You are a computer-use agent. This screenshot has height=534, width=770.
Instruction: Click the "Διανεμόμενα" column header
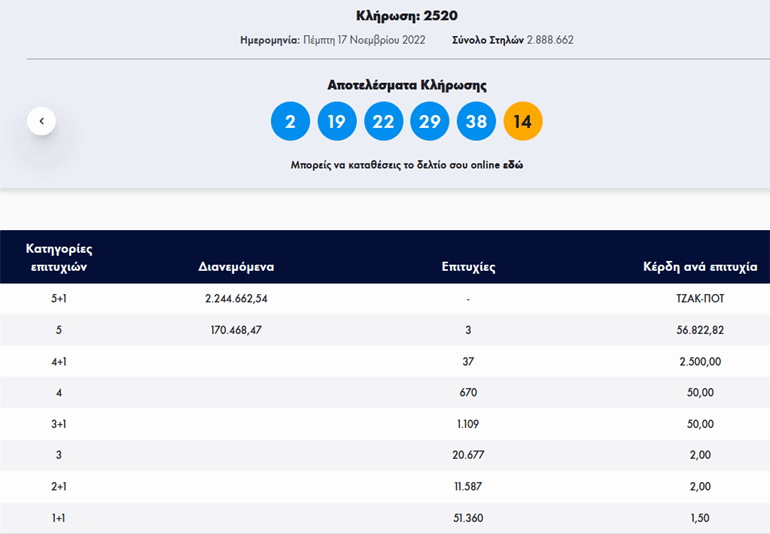click(236, 267)
